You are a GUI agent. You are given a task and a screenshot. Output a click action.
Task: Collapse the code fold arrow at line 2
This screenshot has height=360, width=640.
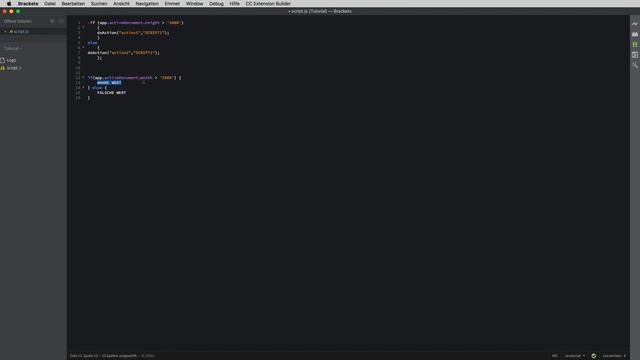coord(84,27)
